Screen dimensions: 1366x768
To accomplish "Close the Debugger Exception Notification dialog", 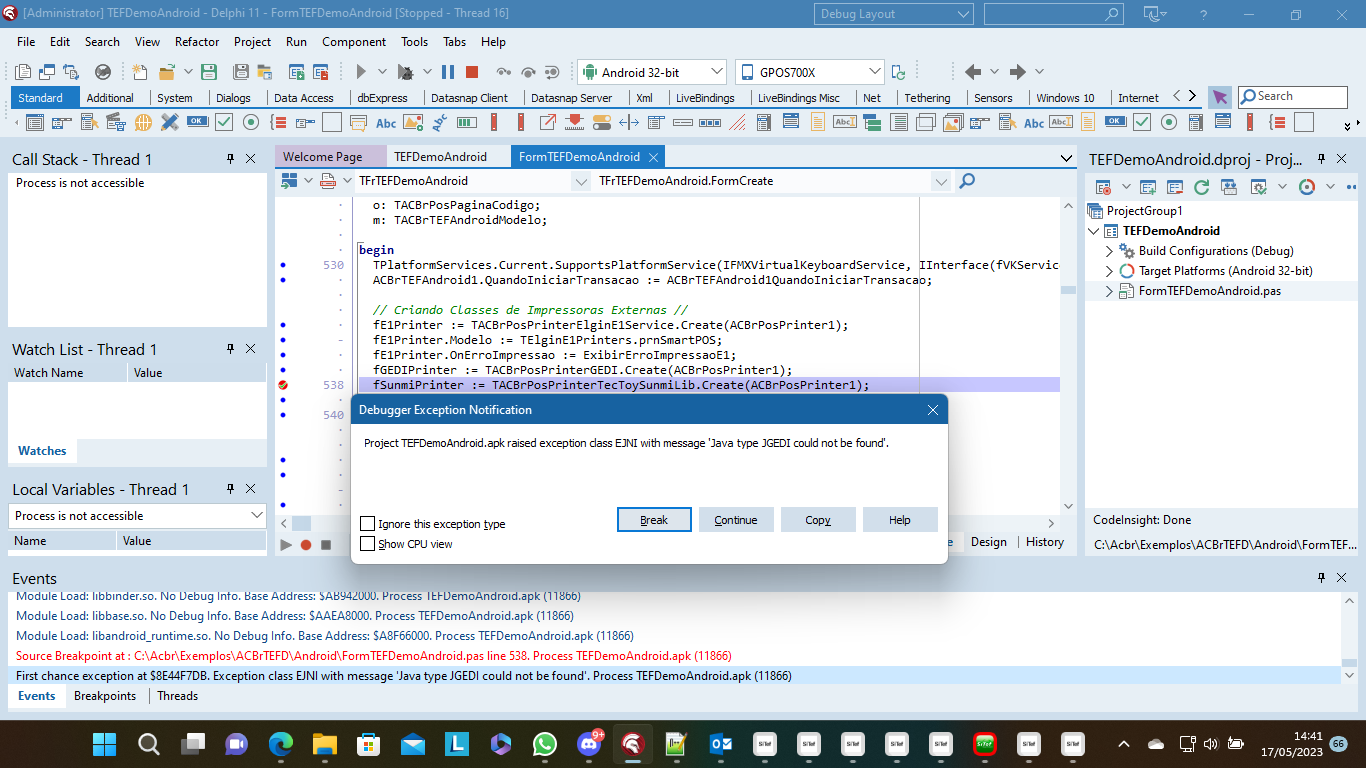I will point(932,410).
